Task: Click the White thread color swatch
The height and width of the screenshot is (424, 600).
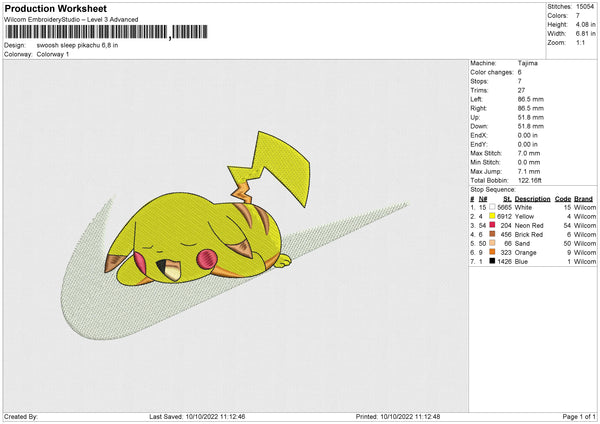Action: [492, 207]
